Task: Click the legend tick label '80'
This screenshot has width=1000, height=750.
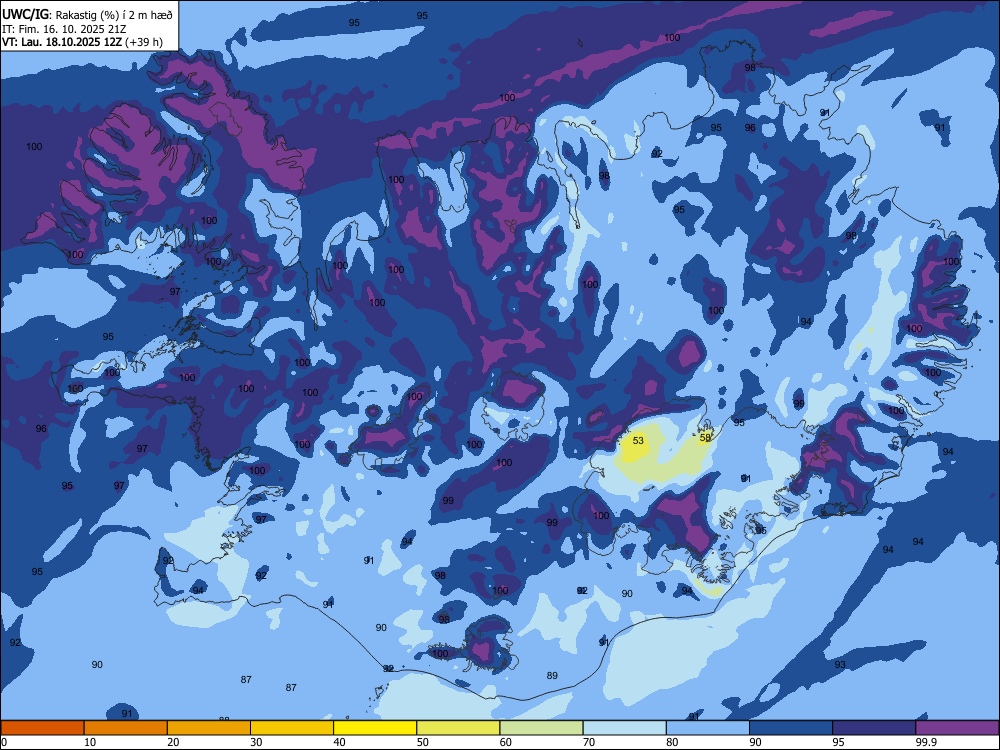Action: coord(672,742)
